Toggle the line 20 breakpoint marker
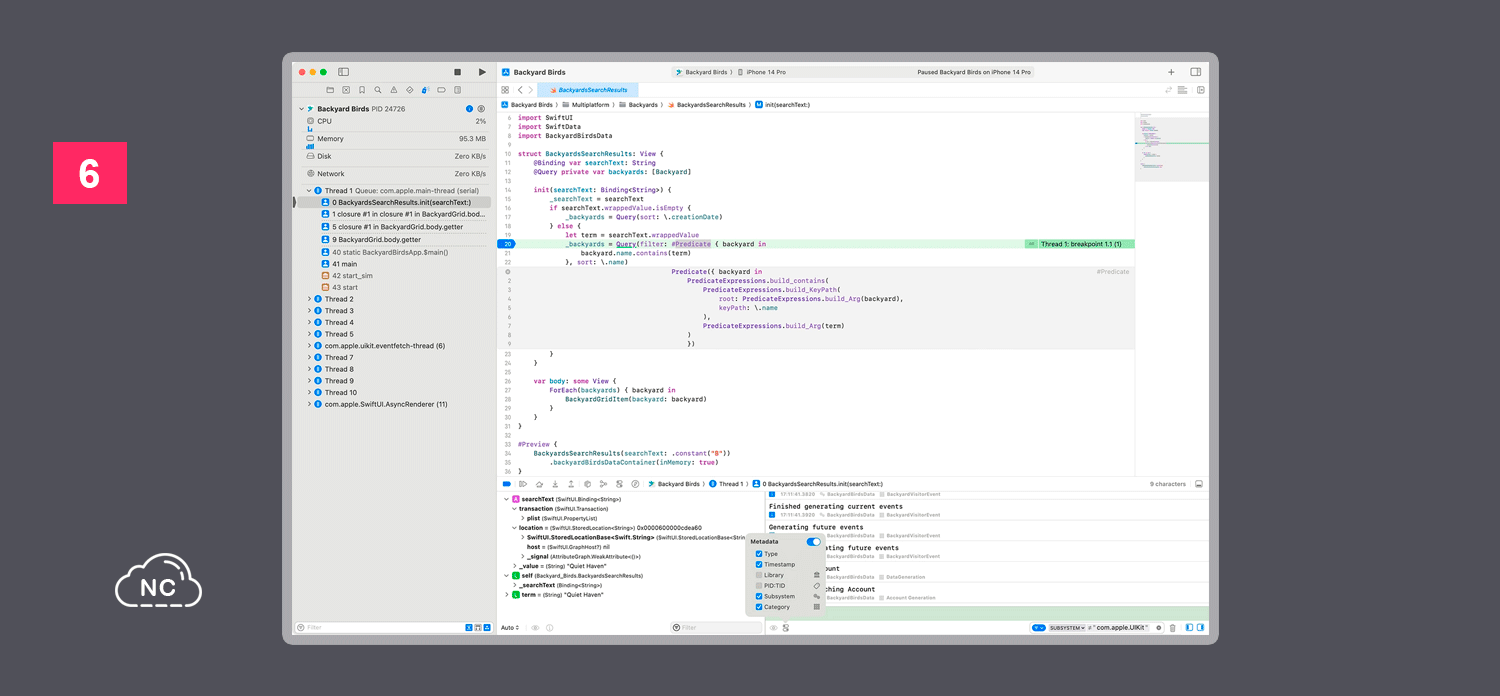This screenshot has width=1500, height=696. click(507, 244)
